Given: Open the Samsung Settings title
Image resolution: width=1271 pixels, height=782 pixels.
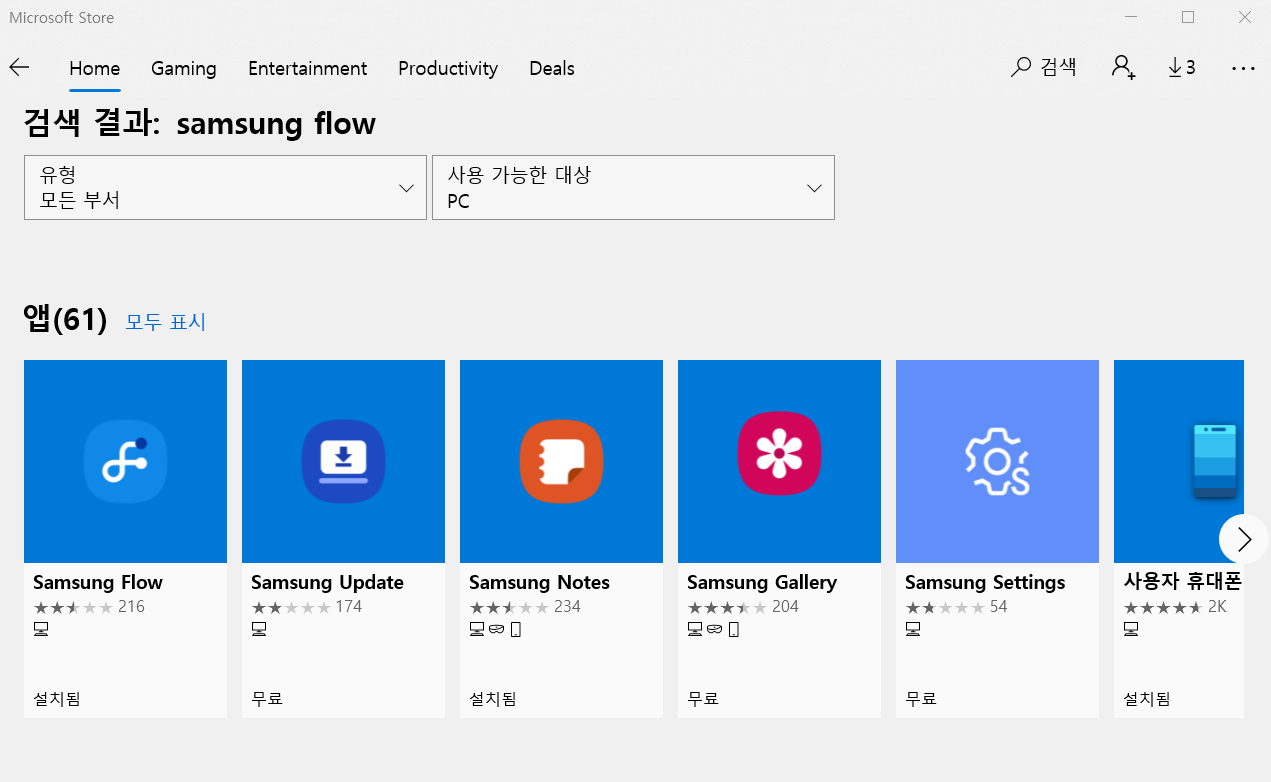Looking at the screenshot, I should click(985, 582).
